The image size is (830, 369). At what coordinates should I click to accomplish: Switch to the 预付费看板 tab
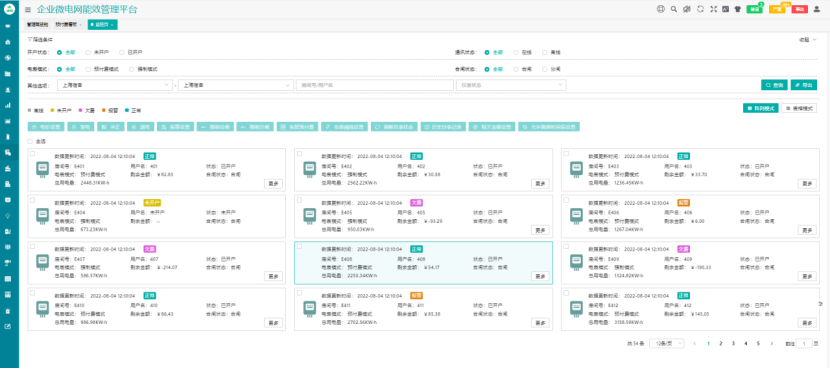tap(68, 24)
